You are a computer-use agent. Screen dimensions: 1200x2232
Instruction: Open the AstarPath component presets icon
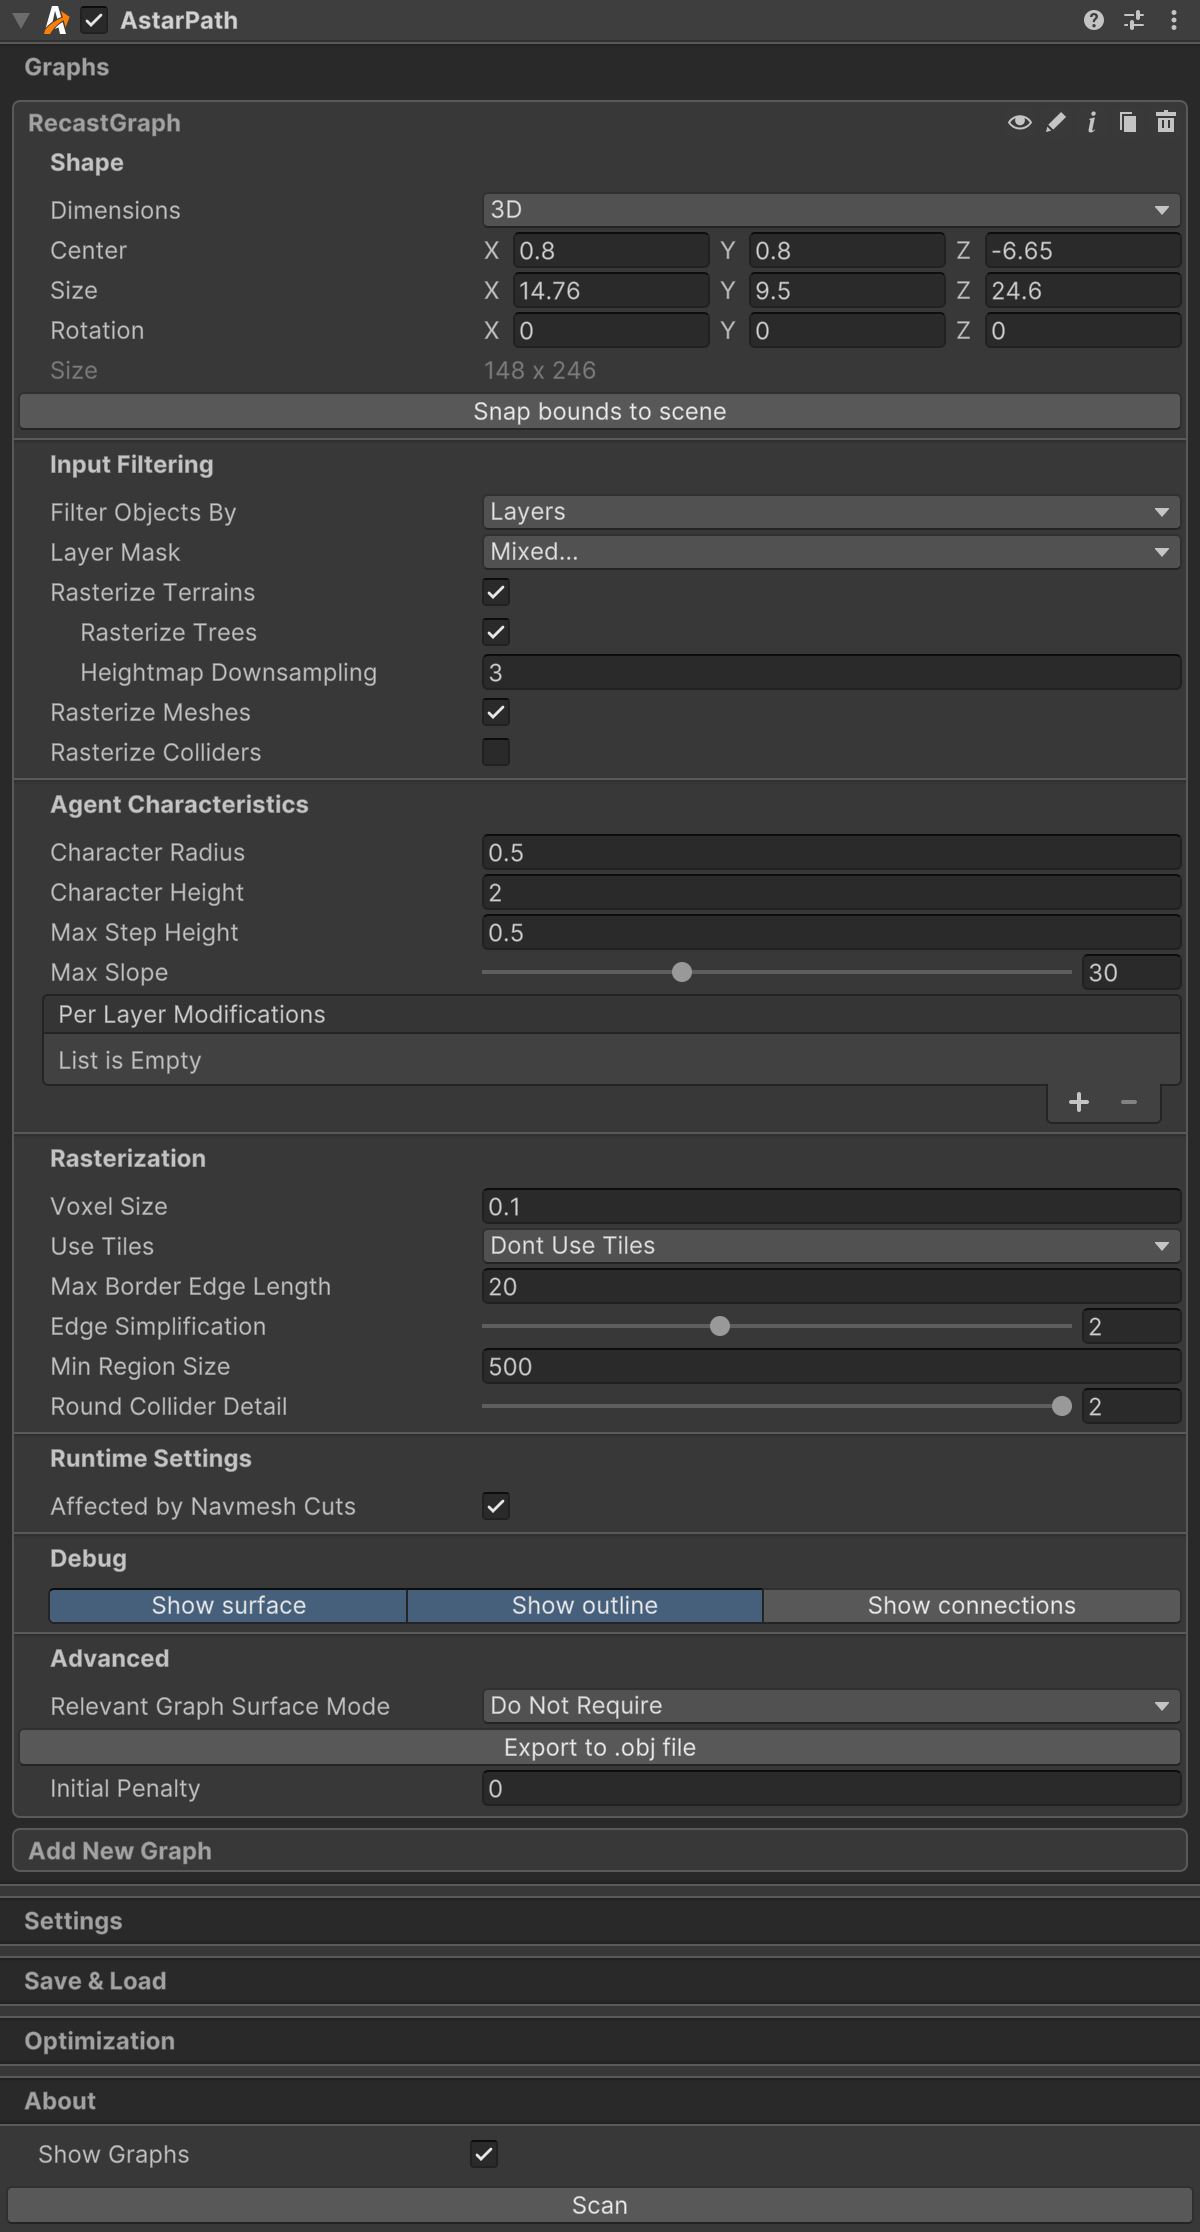point(1134,20)
